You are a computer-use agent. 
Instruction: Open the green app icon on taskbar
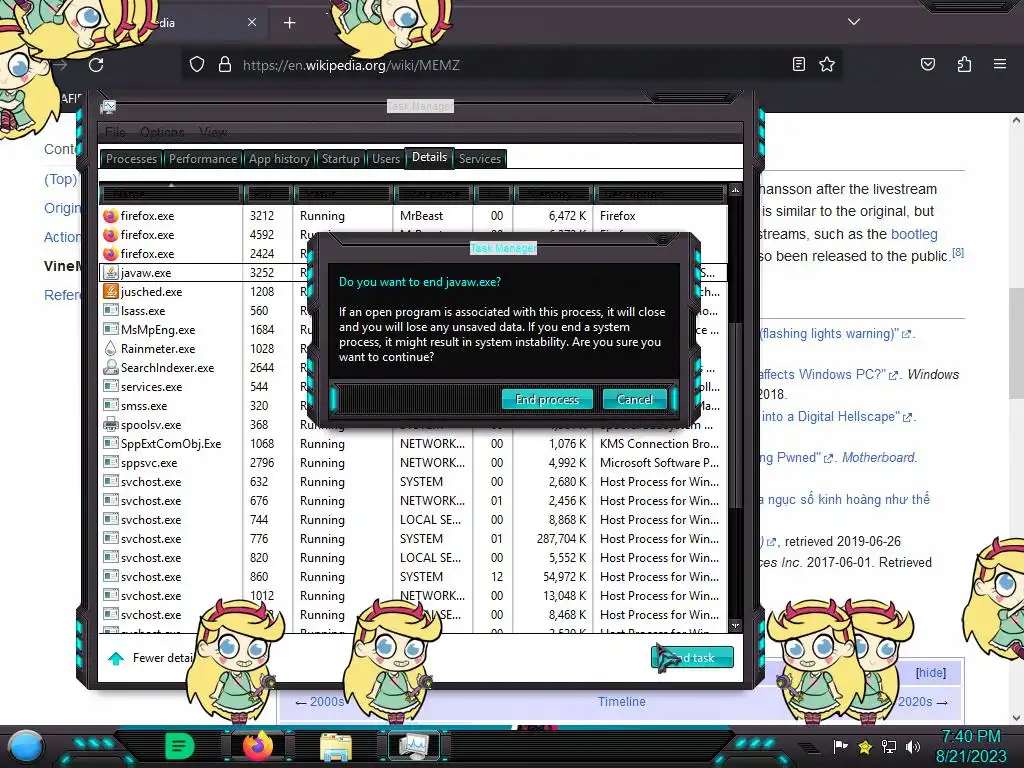click(x=180, y=746)
